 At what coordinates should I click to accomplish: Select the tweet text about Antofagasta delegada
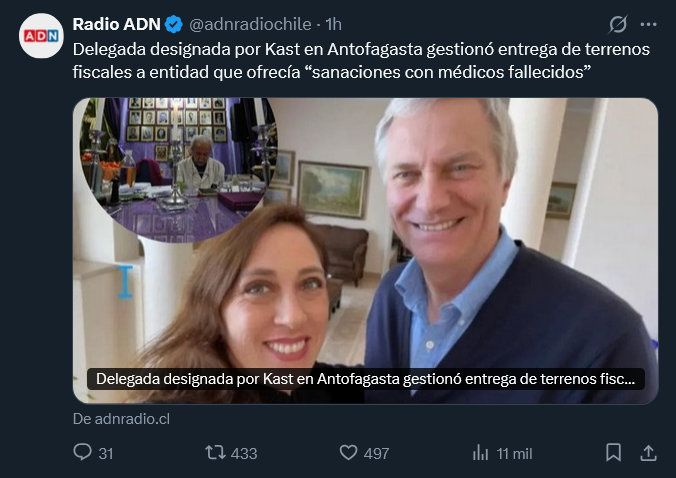coord(361,61)
